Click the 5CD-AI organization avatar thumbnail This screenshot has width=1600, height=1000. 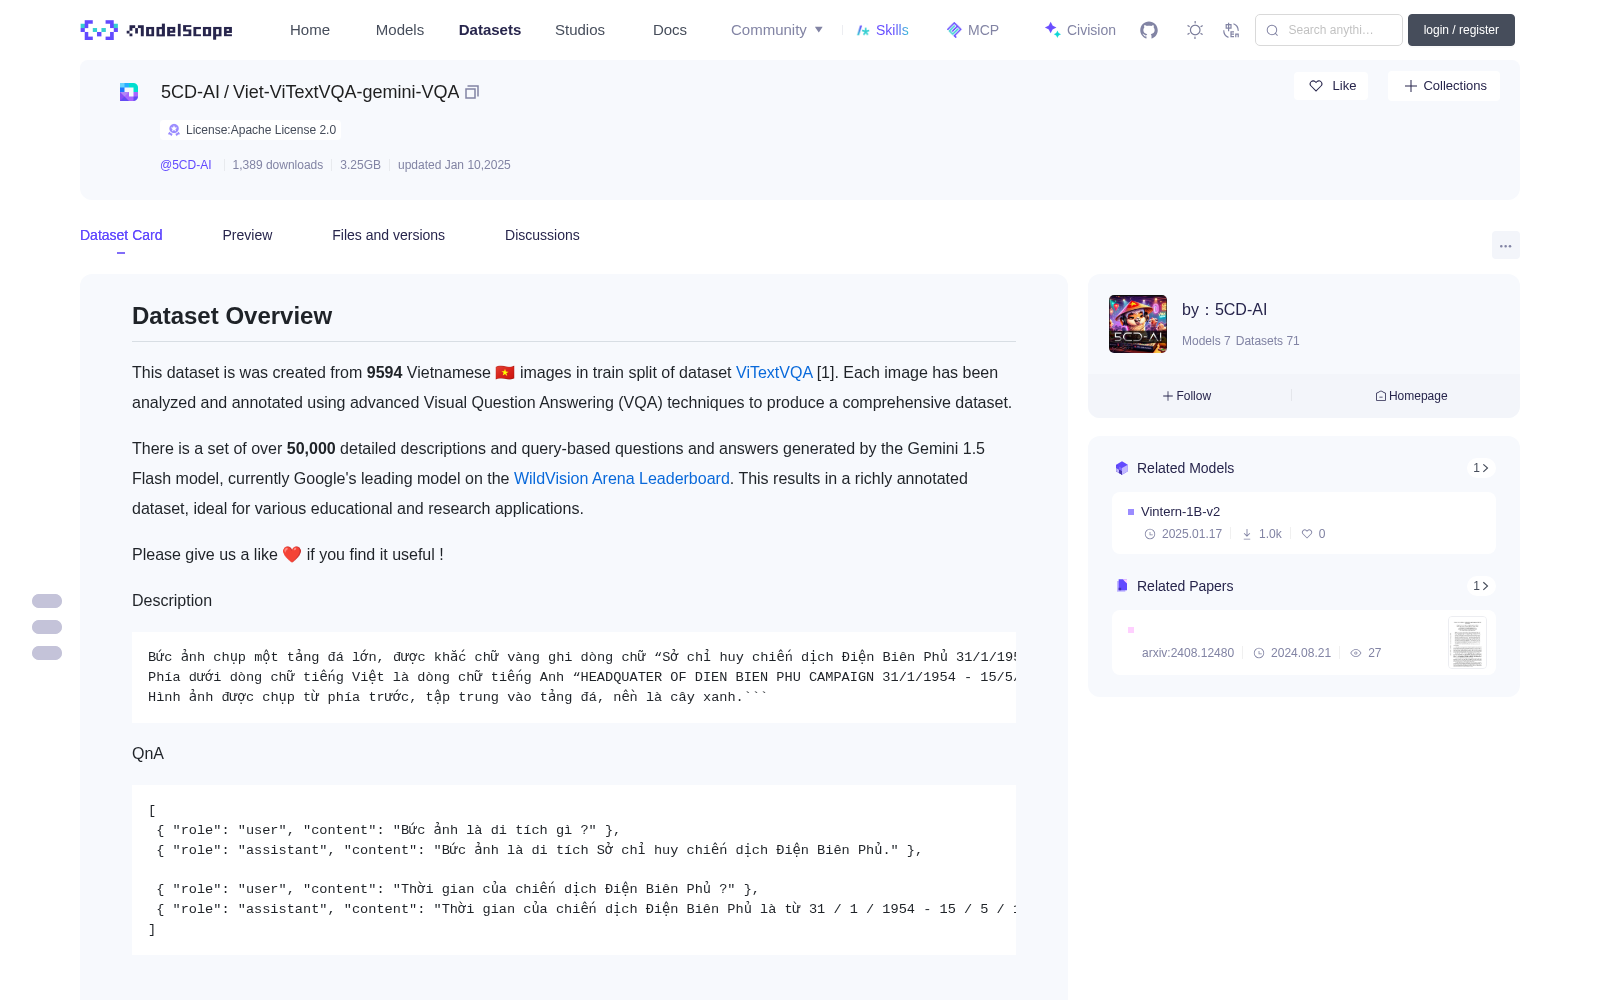[1138, 324]
